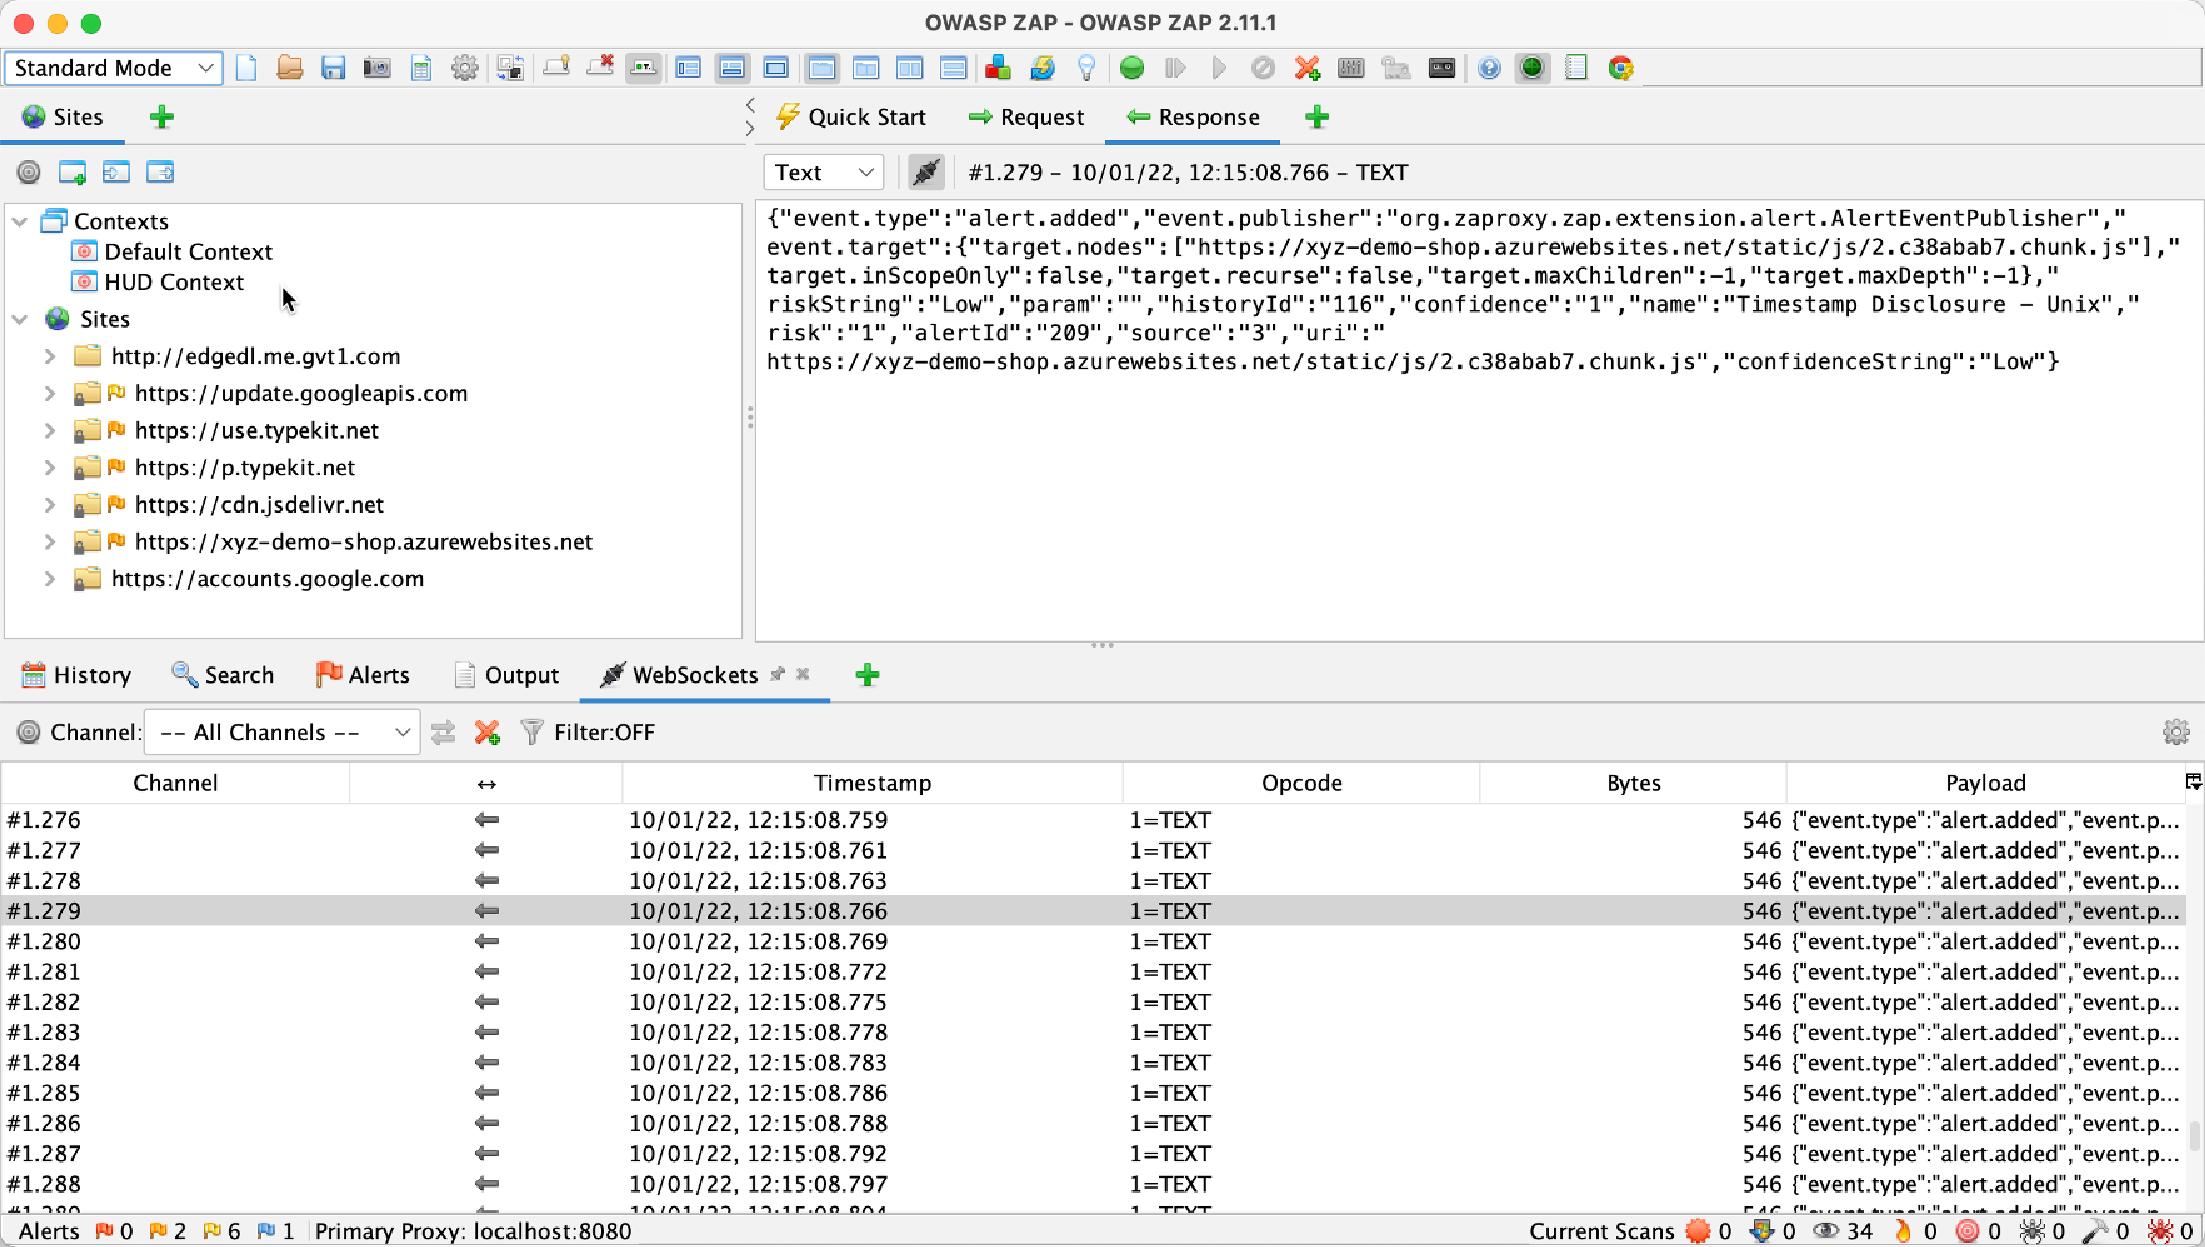Click the Step breakpoint icon
This screenshot has width=2205, height=1247.
pos(1175,68)
